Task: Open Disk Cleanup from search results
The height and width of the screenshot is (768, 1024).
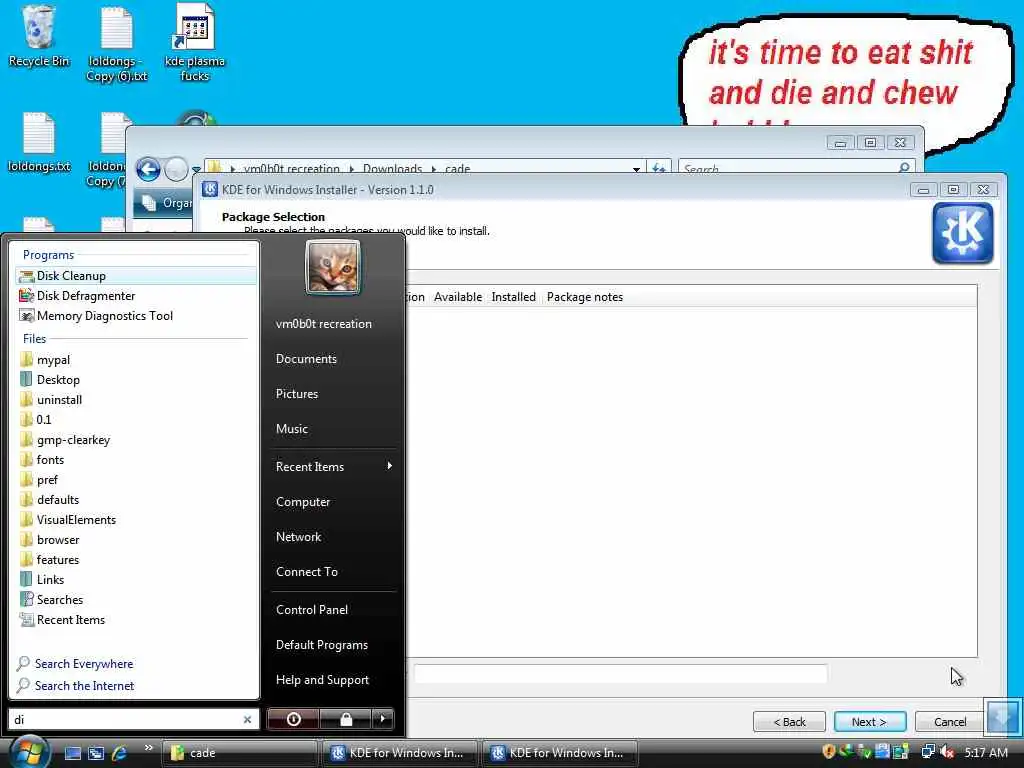Action: [135, 276]
